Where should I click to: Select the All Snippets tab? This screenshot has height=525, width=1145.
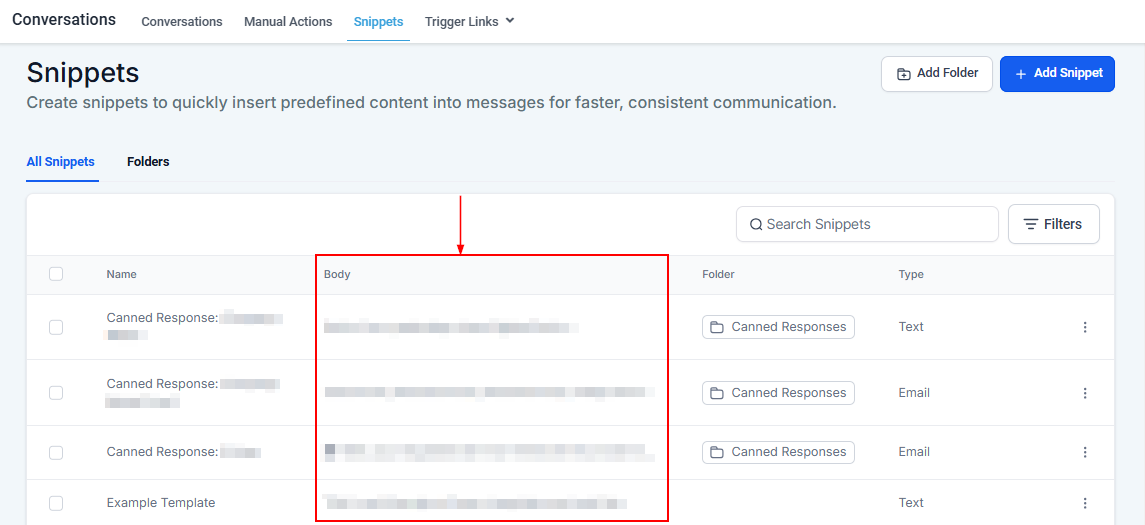[61, 161]
